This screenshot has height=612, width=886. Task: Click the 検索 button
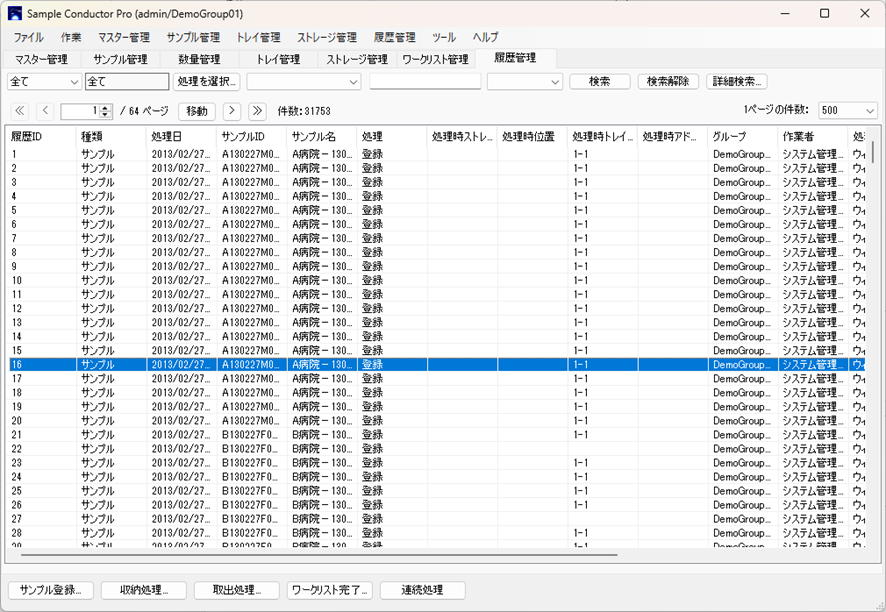[599, 82]
